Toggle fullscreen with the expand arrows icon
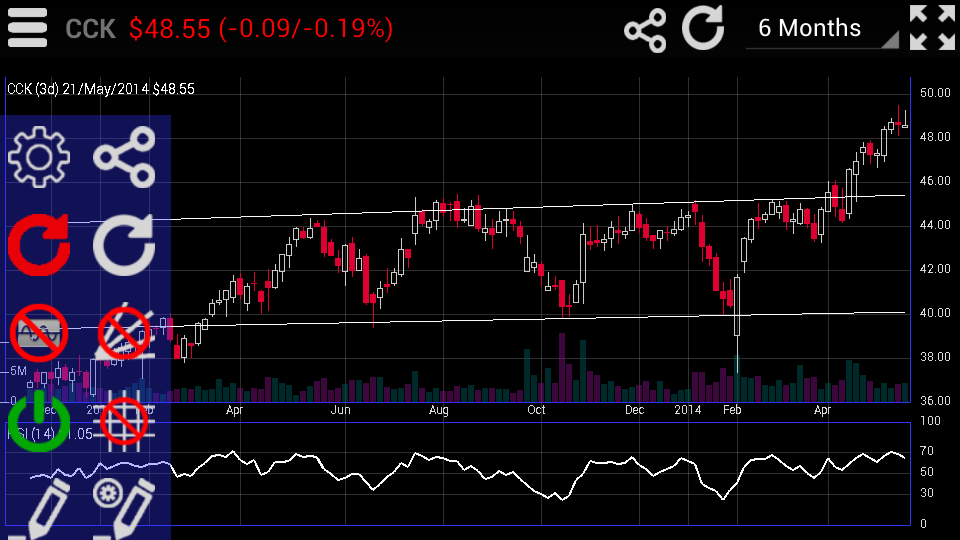The height and width of the screenshot is (540, 960). pyautogui.click(x=932, y=28)
